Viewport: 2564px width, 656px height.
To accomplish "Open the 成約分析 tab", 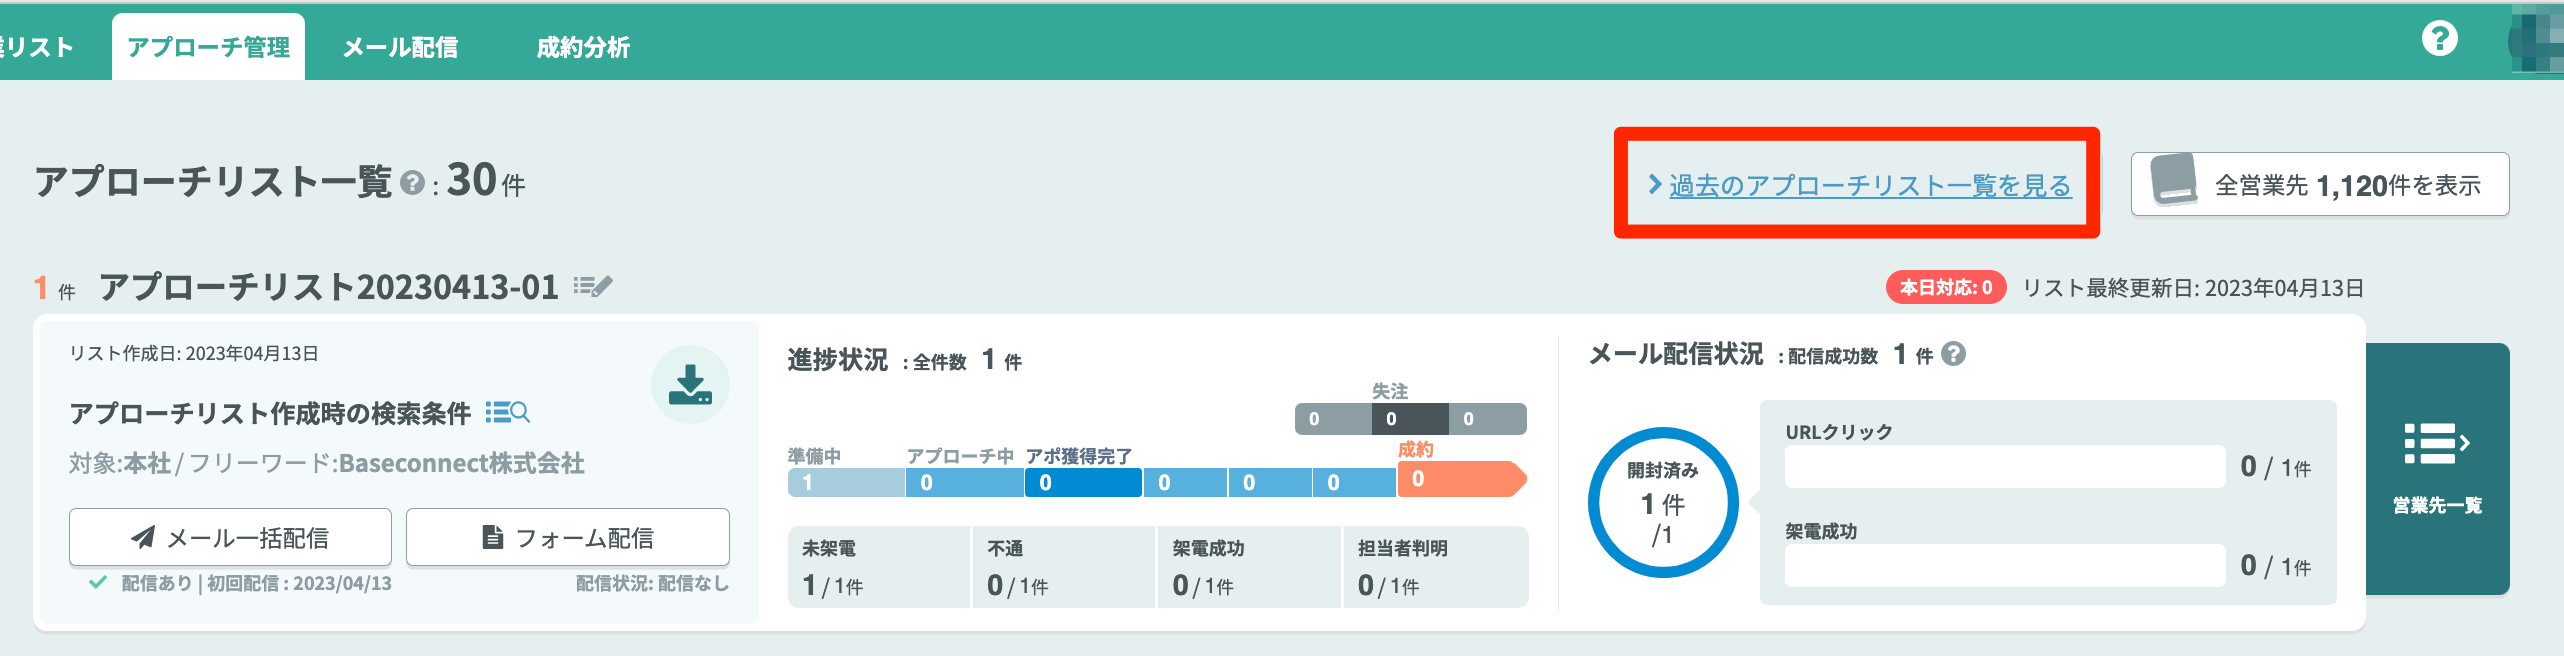I will tap(583, 47).
